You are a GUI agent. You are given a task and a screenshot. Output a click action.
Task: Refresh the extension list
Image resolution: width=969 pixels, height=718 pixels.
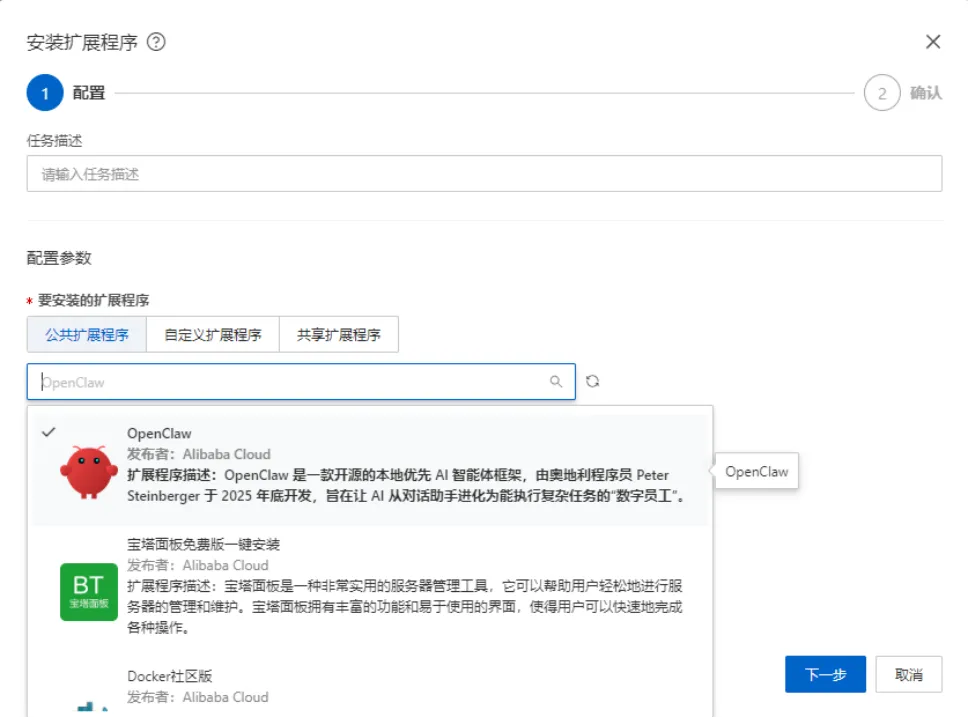(592, 381)
